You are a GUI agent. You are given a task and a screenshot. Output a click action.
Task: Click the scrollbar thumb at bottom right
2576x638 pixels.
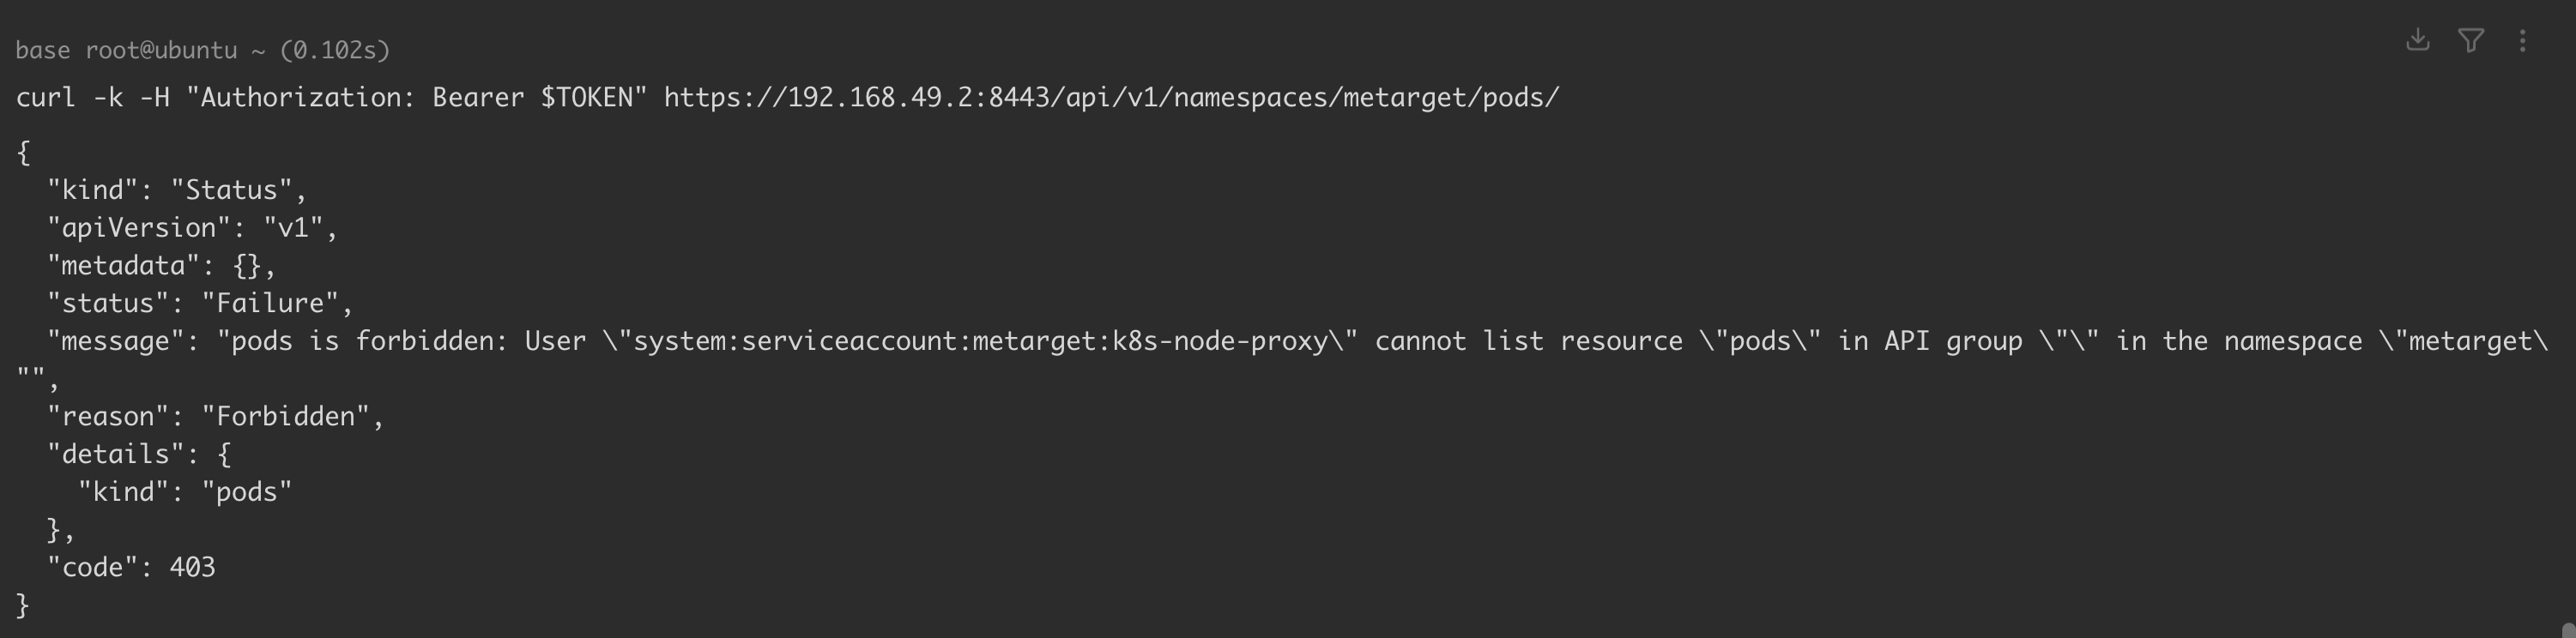pos(2567,630)
